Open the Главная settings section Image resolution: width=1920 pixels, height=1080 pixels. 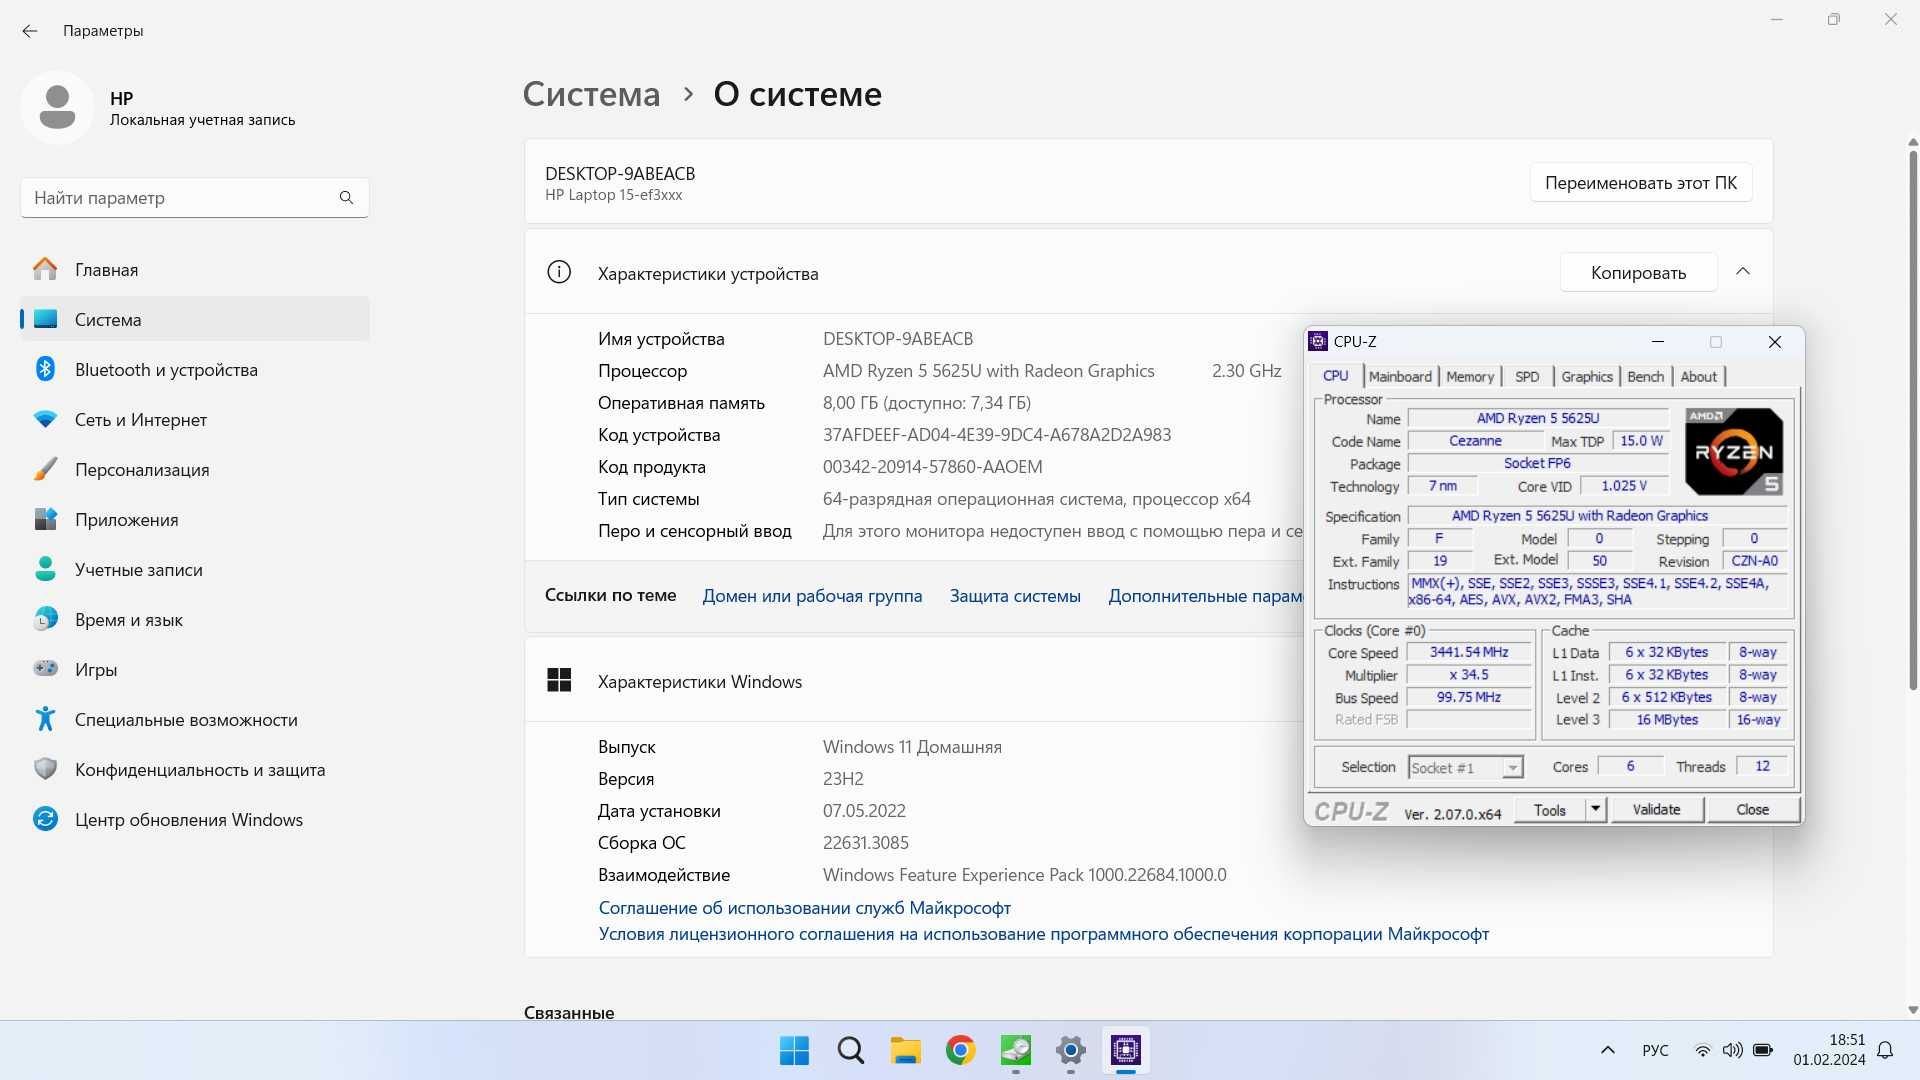tap(195, 269)
